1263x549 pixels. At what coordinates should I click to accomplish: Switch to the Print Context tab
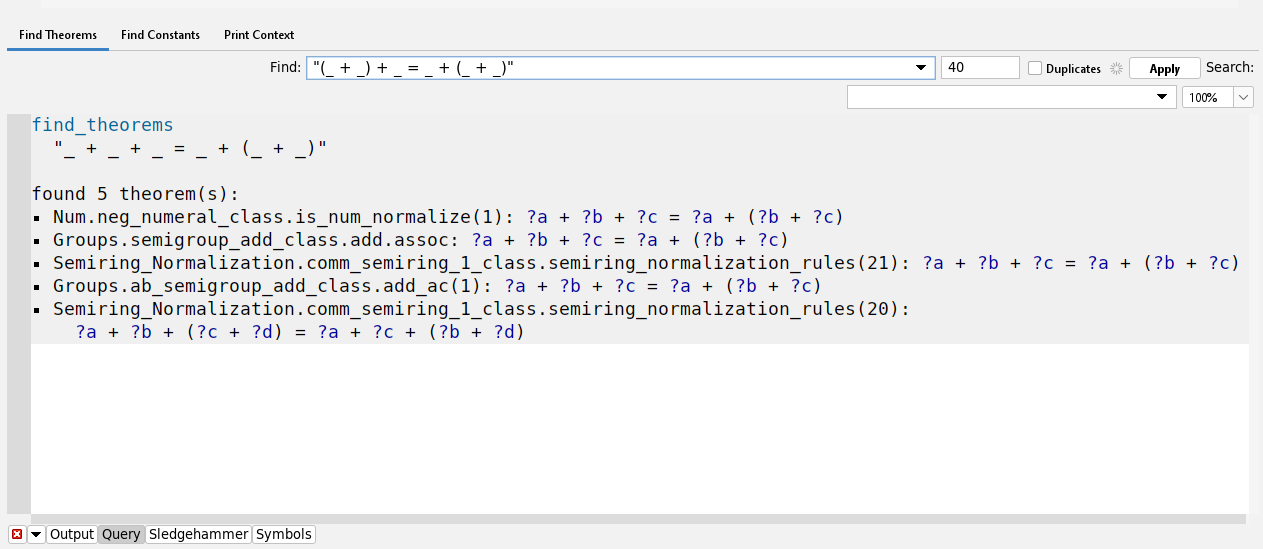pos(259,35)
